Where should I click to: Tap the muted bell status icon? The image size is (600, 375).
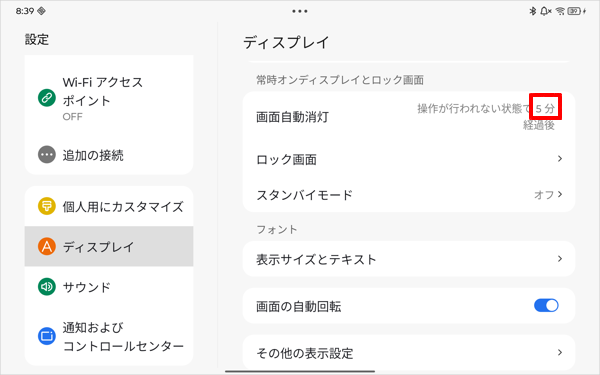[546, 11]
